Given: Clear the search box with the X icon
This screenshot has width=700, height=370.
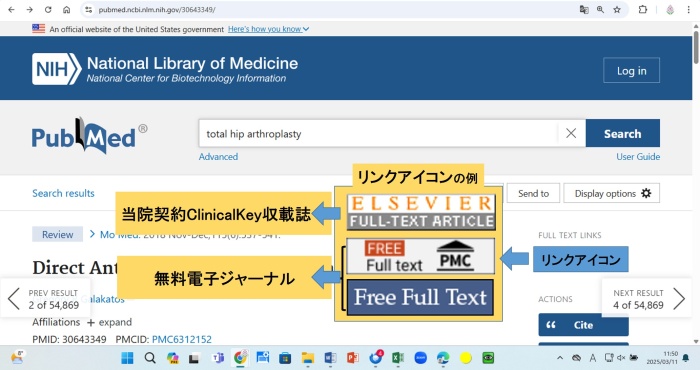Looking at the screenshot, I should click(x=571, y=133).
